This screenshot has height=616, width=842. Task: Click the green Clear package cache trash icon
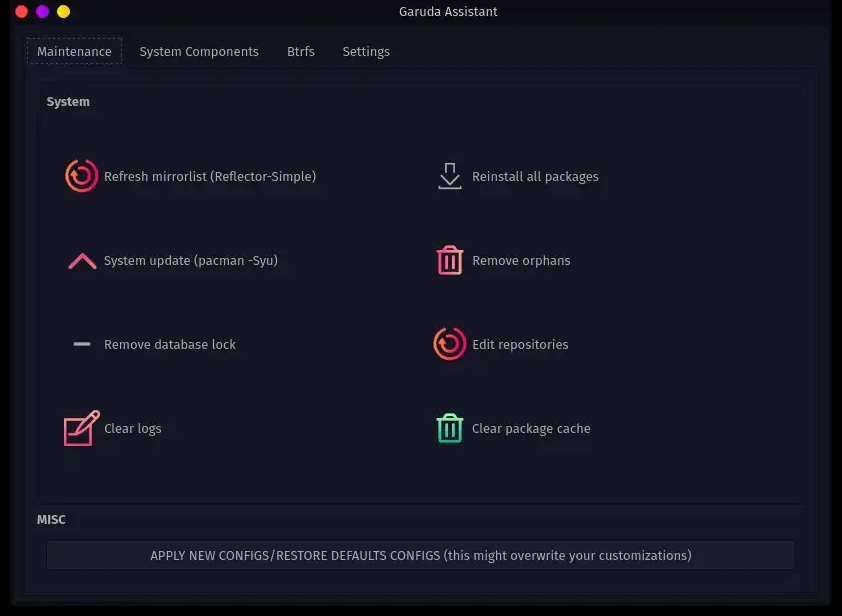coord(450,428)
